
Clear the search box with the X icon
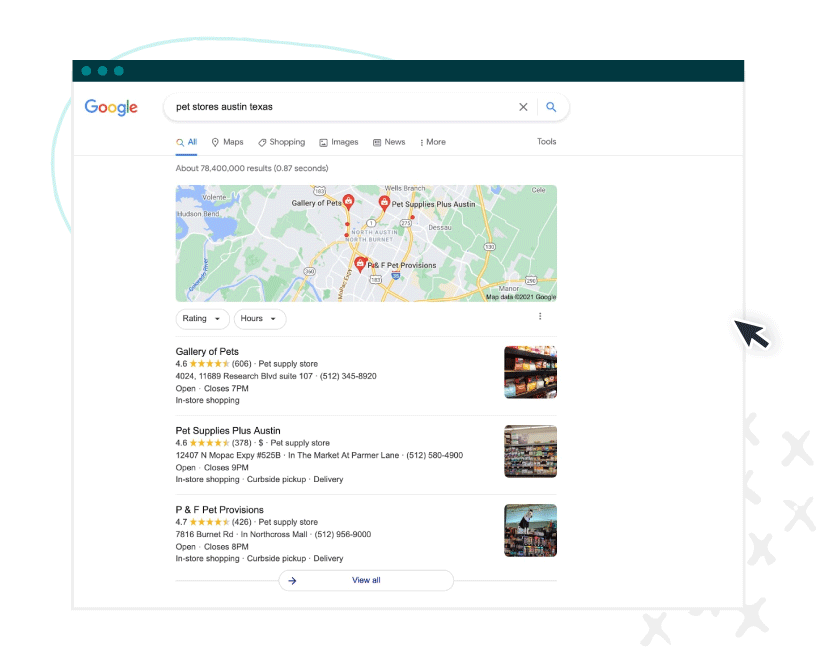tap(523, 107)
